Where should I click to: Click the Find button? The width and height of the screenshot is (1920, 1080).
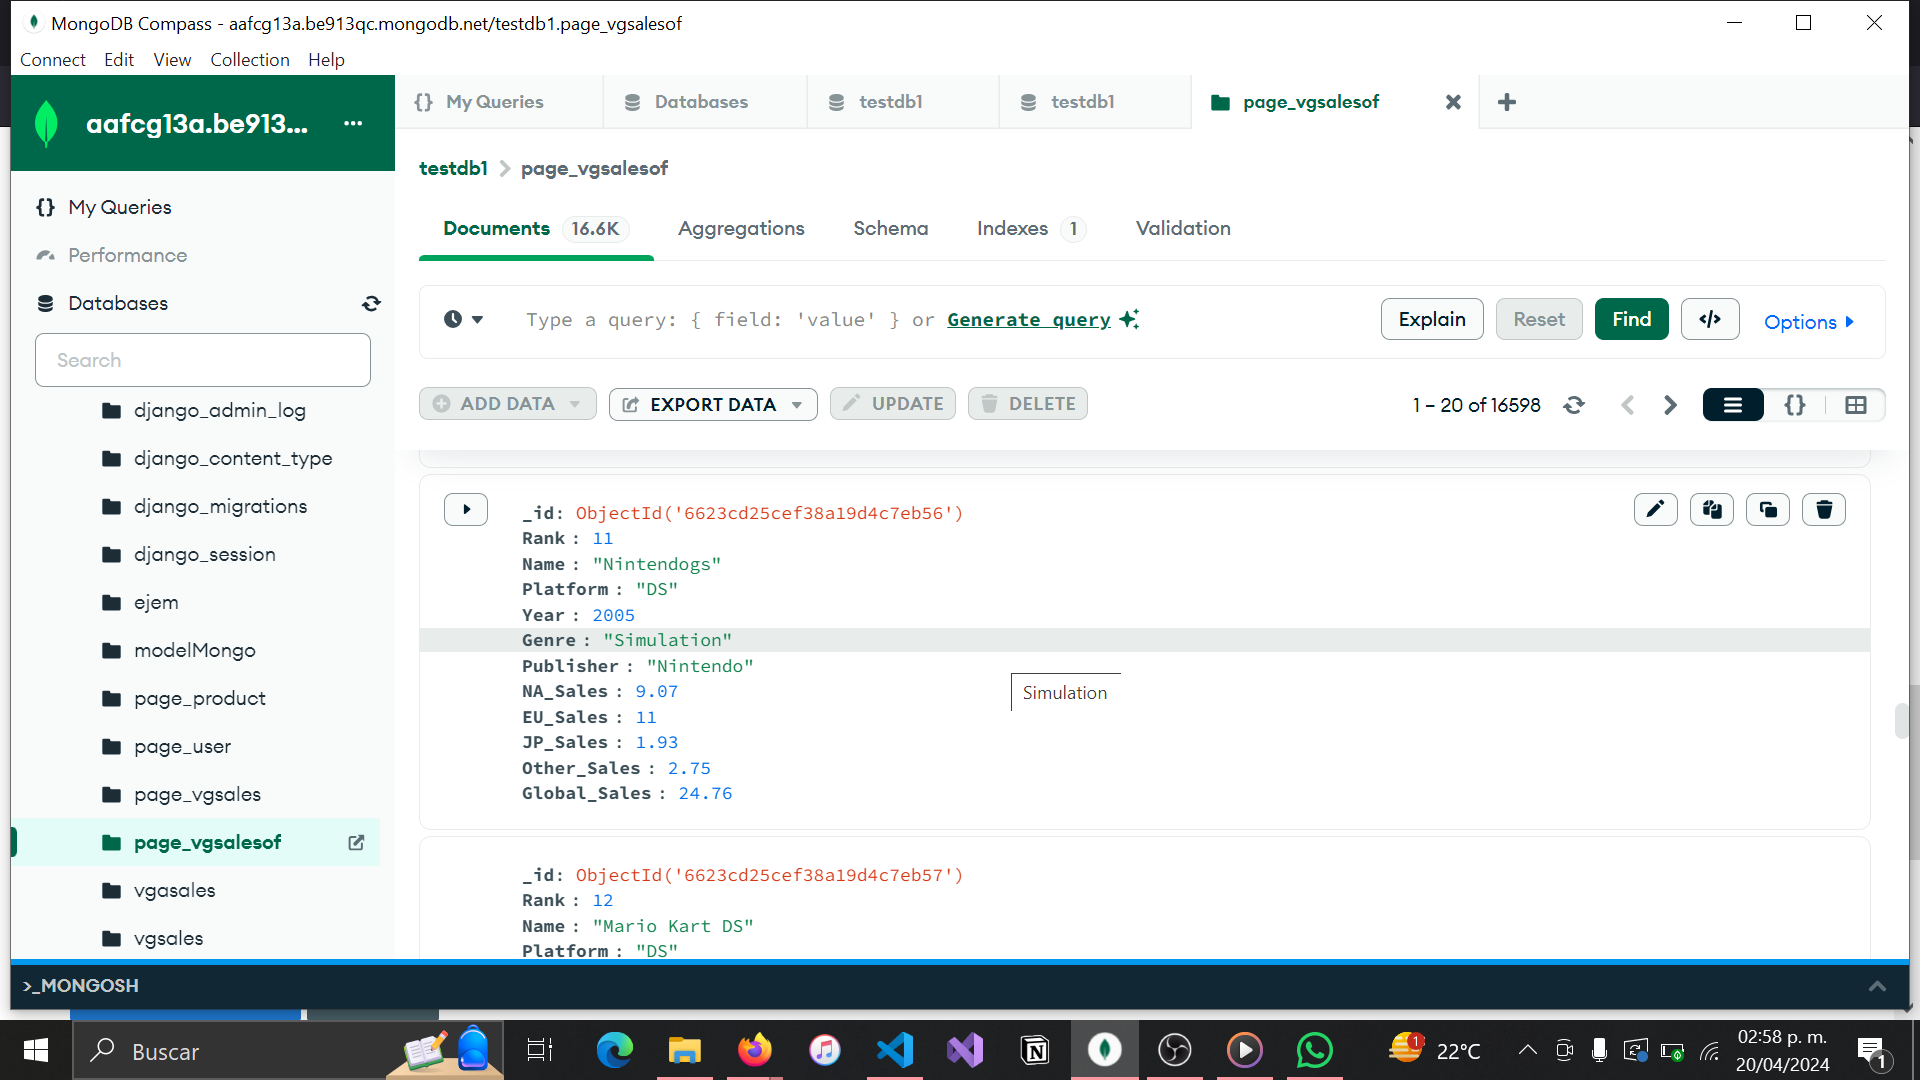click(x=1630, y=320)
